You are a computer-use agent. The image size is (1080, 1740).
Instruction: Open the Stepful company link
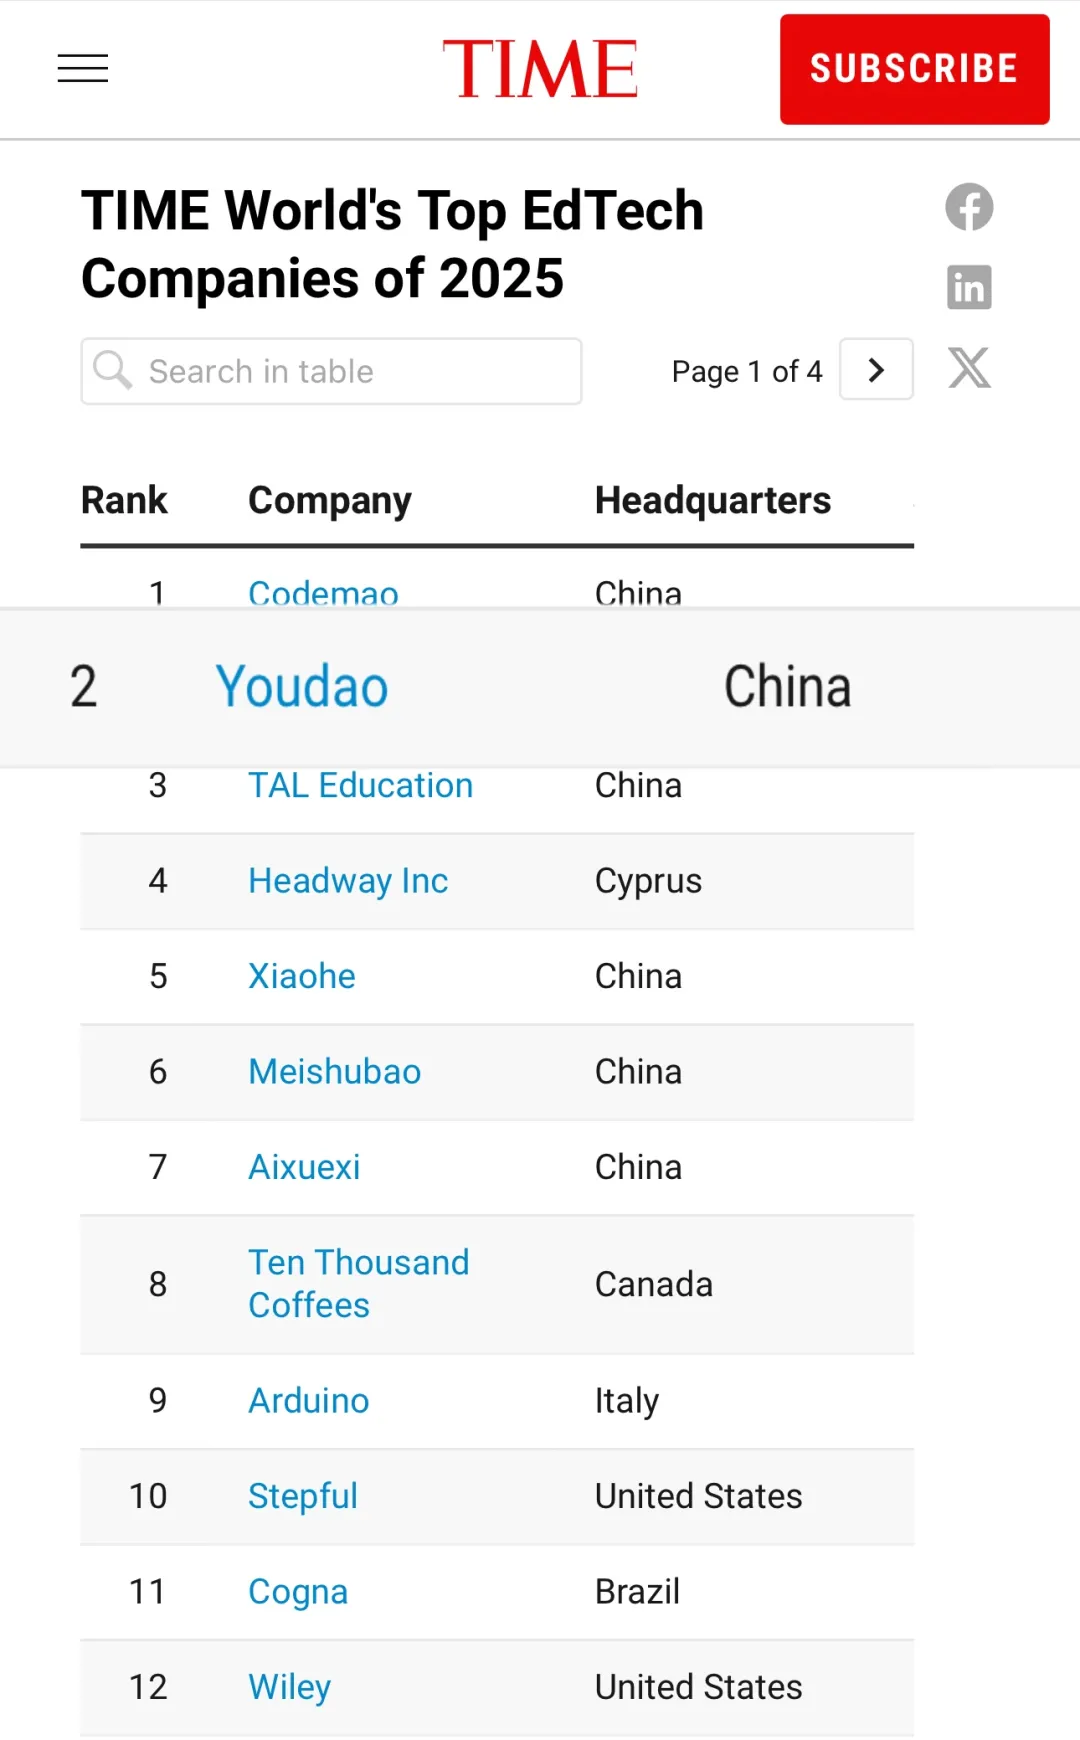(x=303, y=1496)
